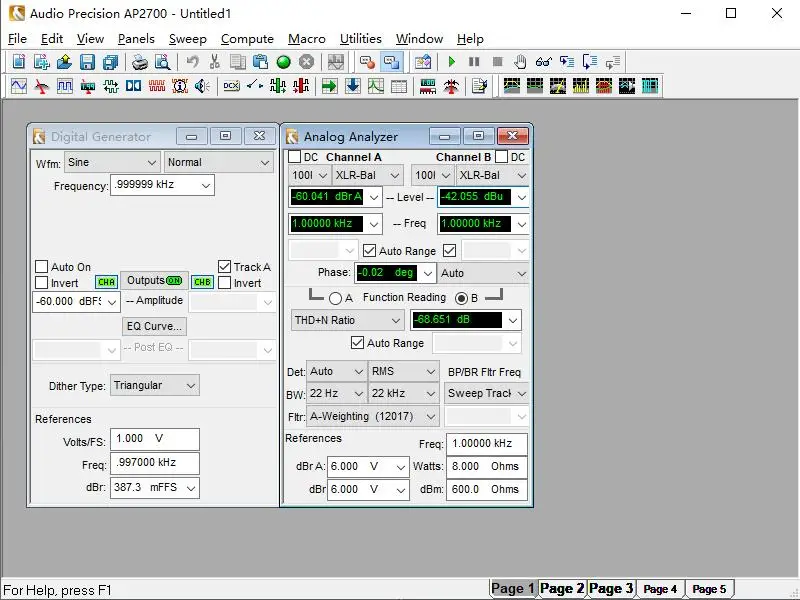Viewport: 800px width, 600px height.
Task: Click the pause sweep icon
Action: coord(474,62)
